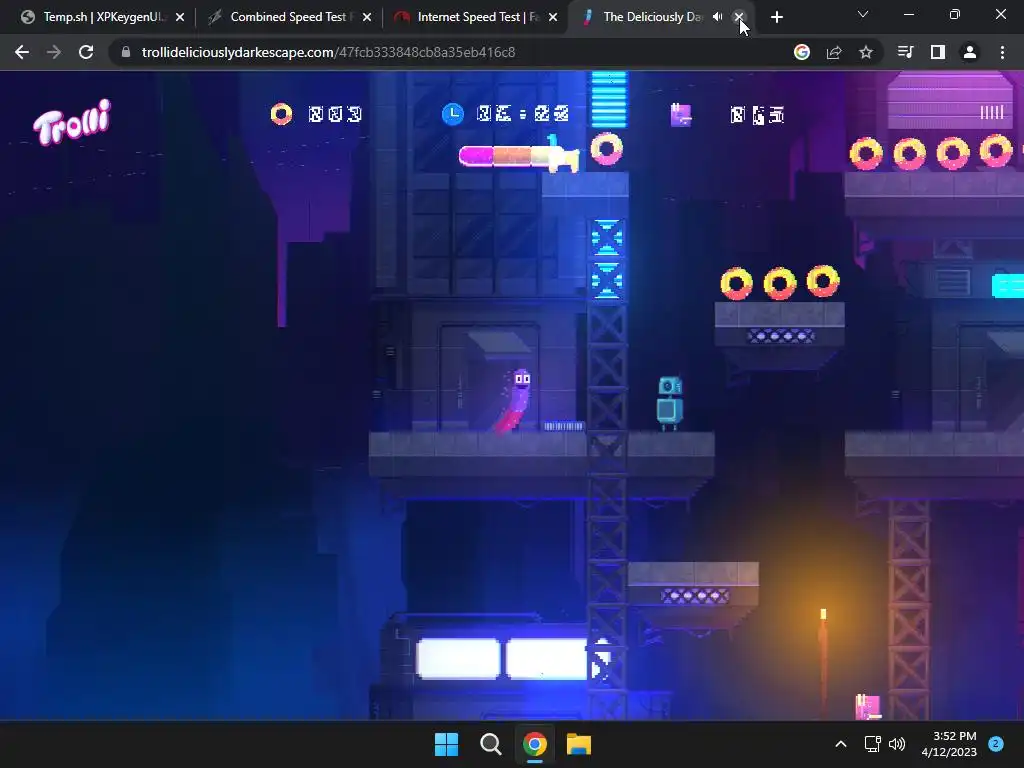This screenshot has width=1024, height=768.
Task: Click the Trolli logo in game
Action: coord(72,121)
